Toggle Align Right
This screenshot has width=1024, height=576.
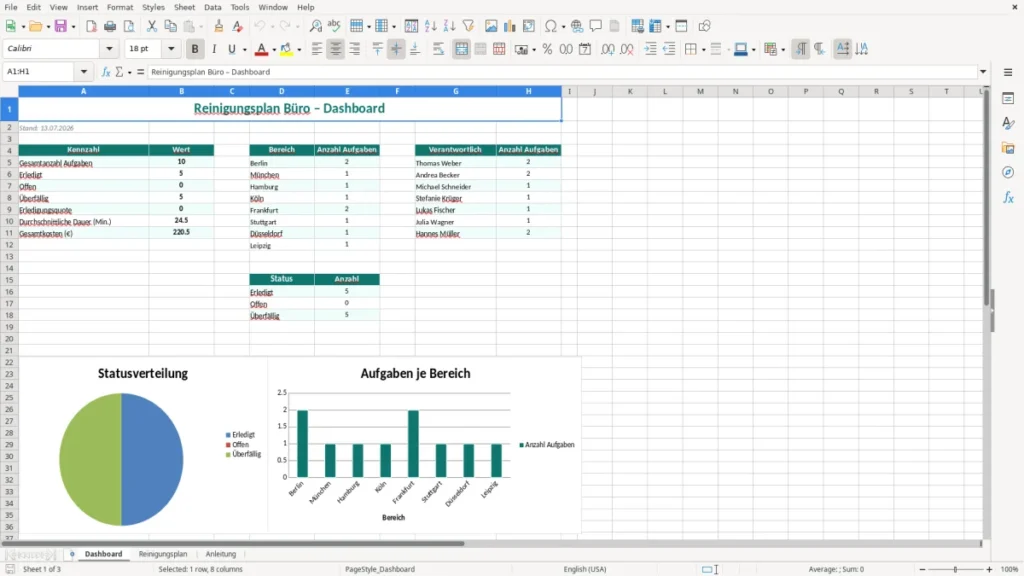click(355, 49)
